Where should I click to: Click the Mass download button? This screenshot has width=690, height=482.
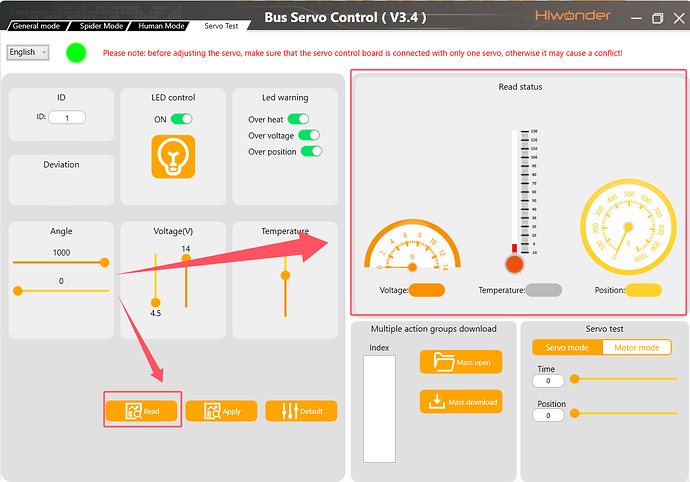pyautogui.click(x=461, y=401)
